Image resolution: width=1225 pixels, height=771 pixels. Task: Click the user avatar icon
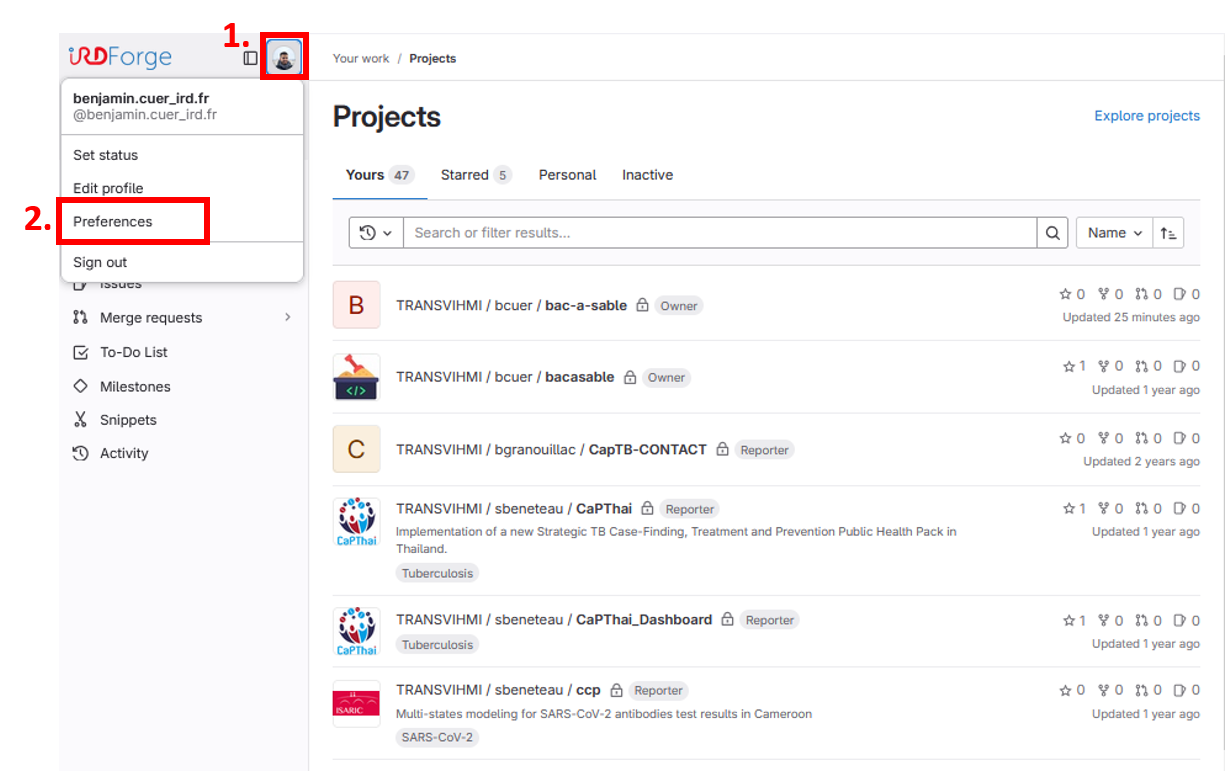click(284, 58)
